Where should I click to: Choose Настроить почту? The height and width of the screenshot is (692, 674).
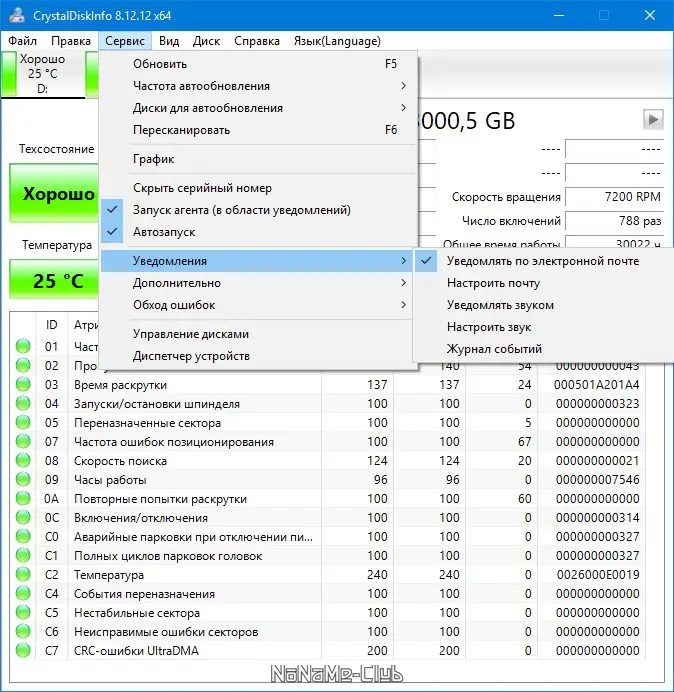coord(544,283)
